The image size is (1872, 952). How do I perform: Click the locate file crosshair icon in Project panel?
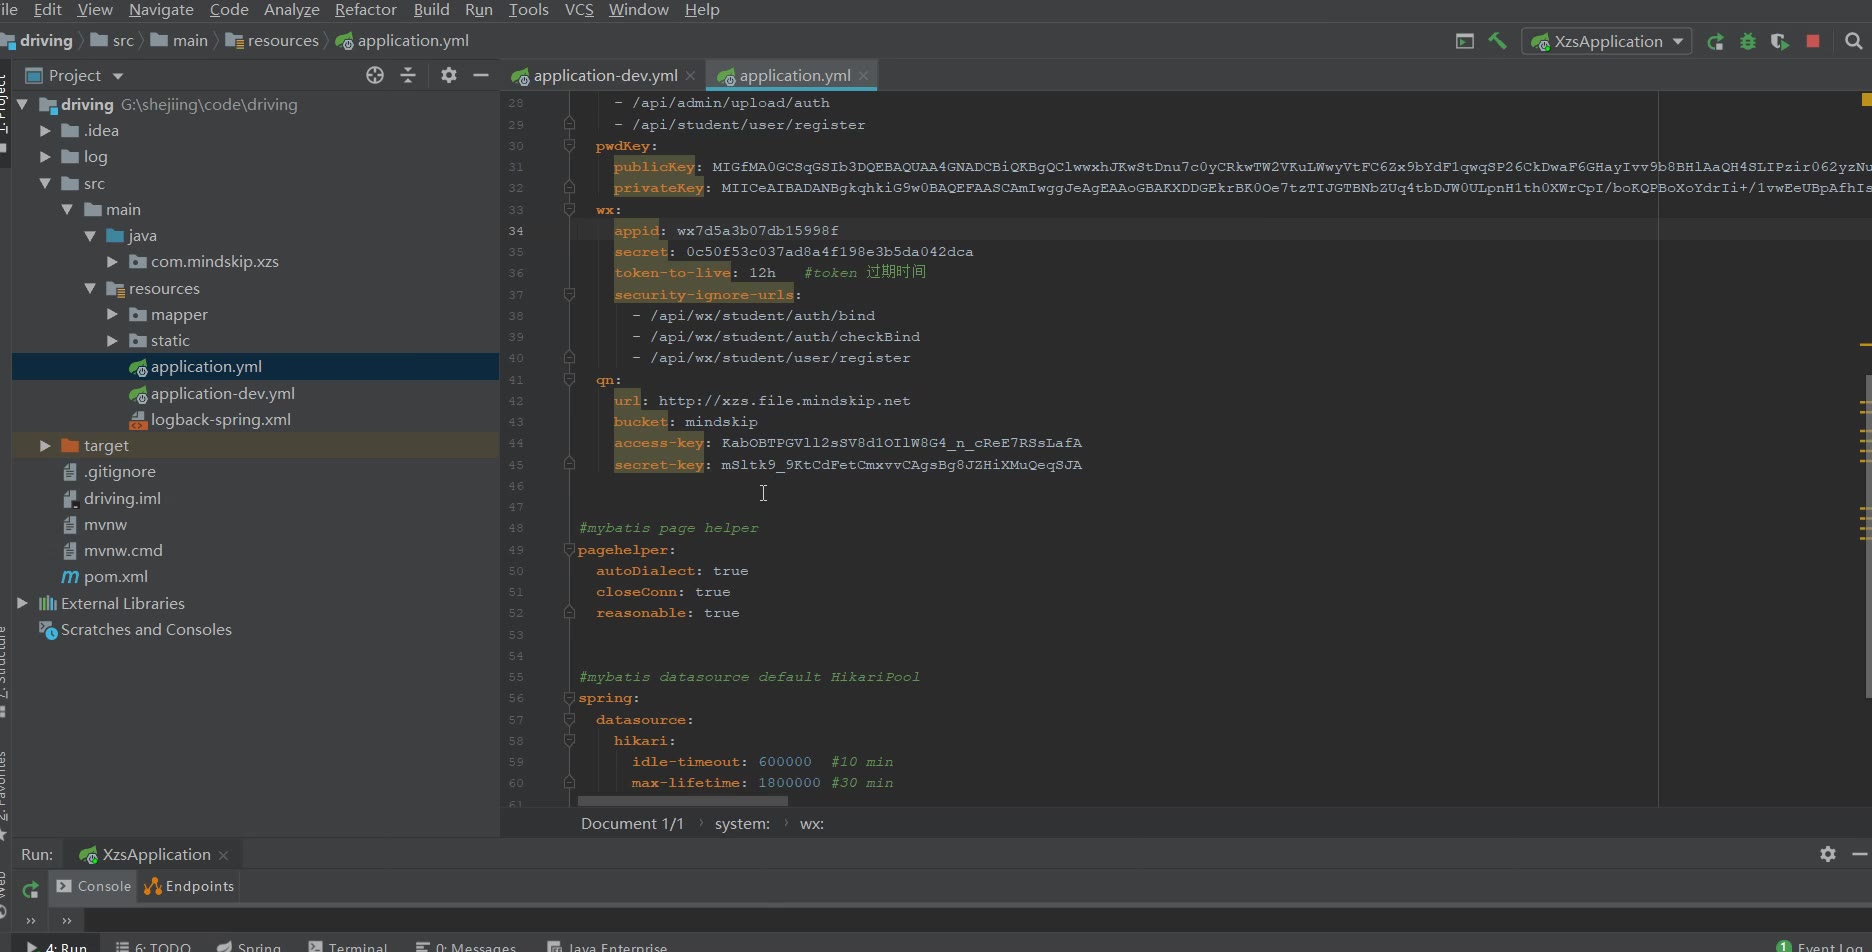pos(375,75)
